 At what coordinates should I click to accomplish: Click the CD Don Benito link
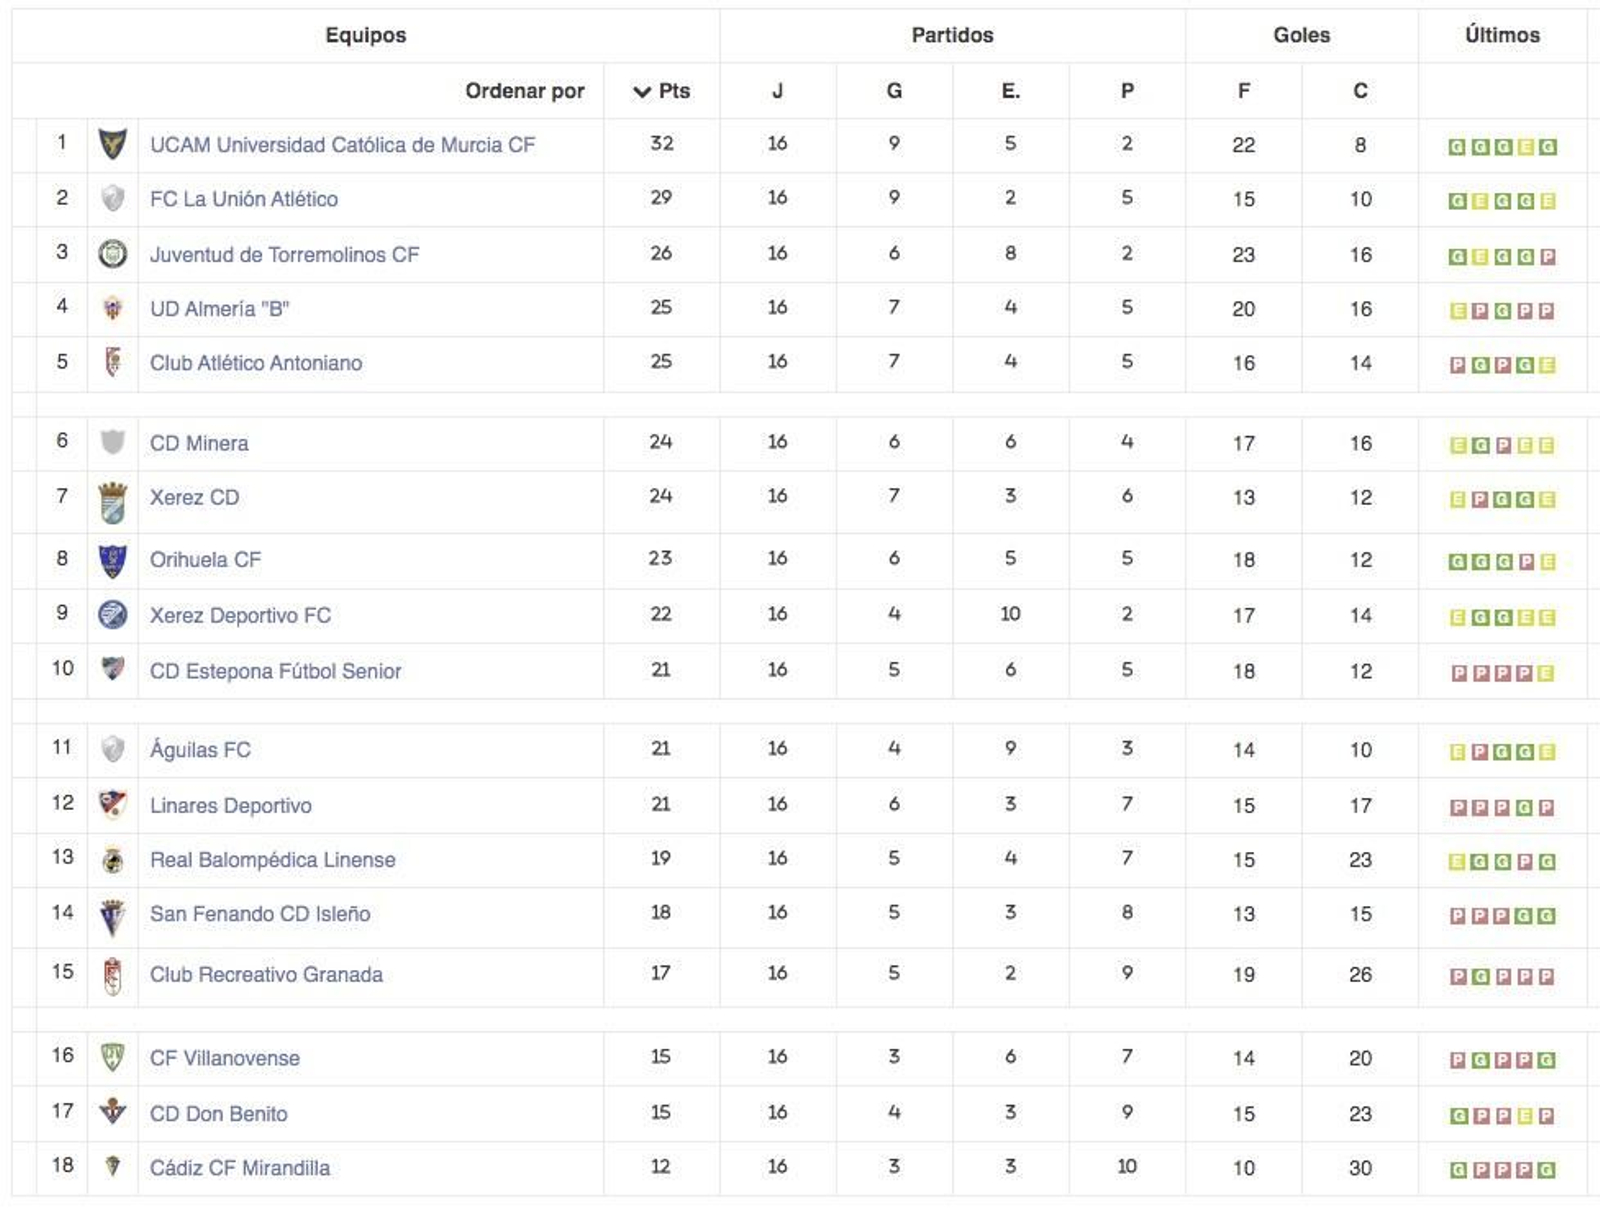217,1113
